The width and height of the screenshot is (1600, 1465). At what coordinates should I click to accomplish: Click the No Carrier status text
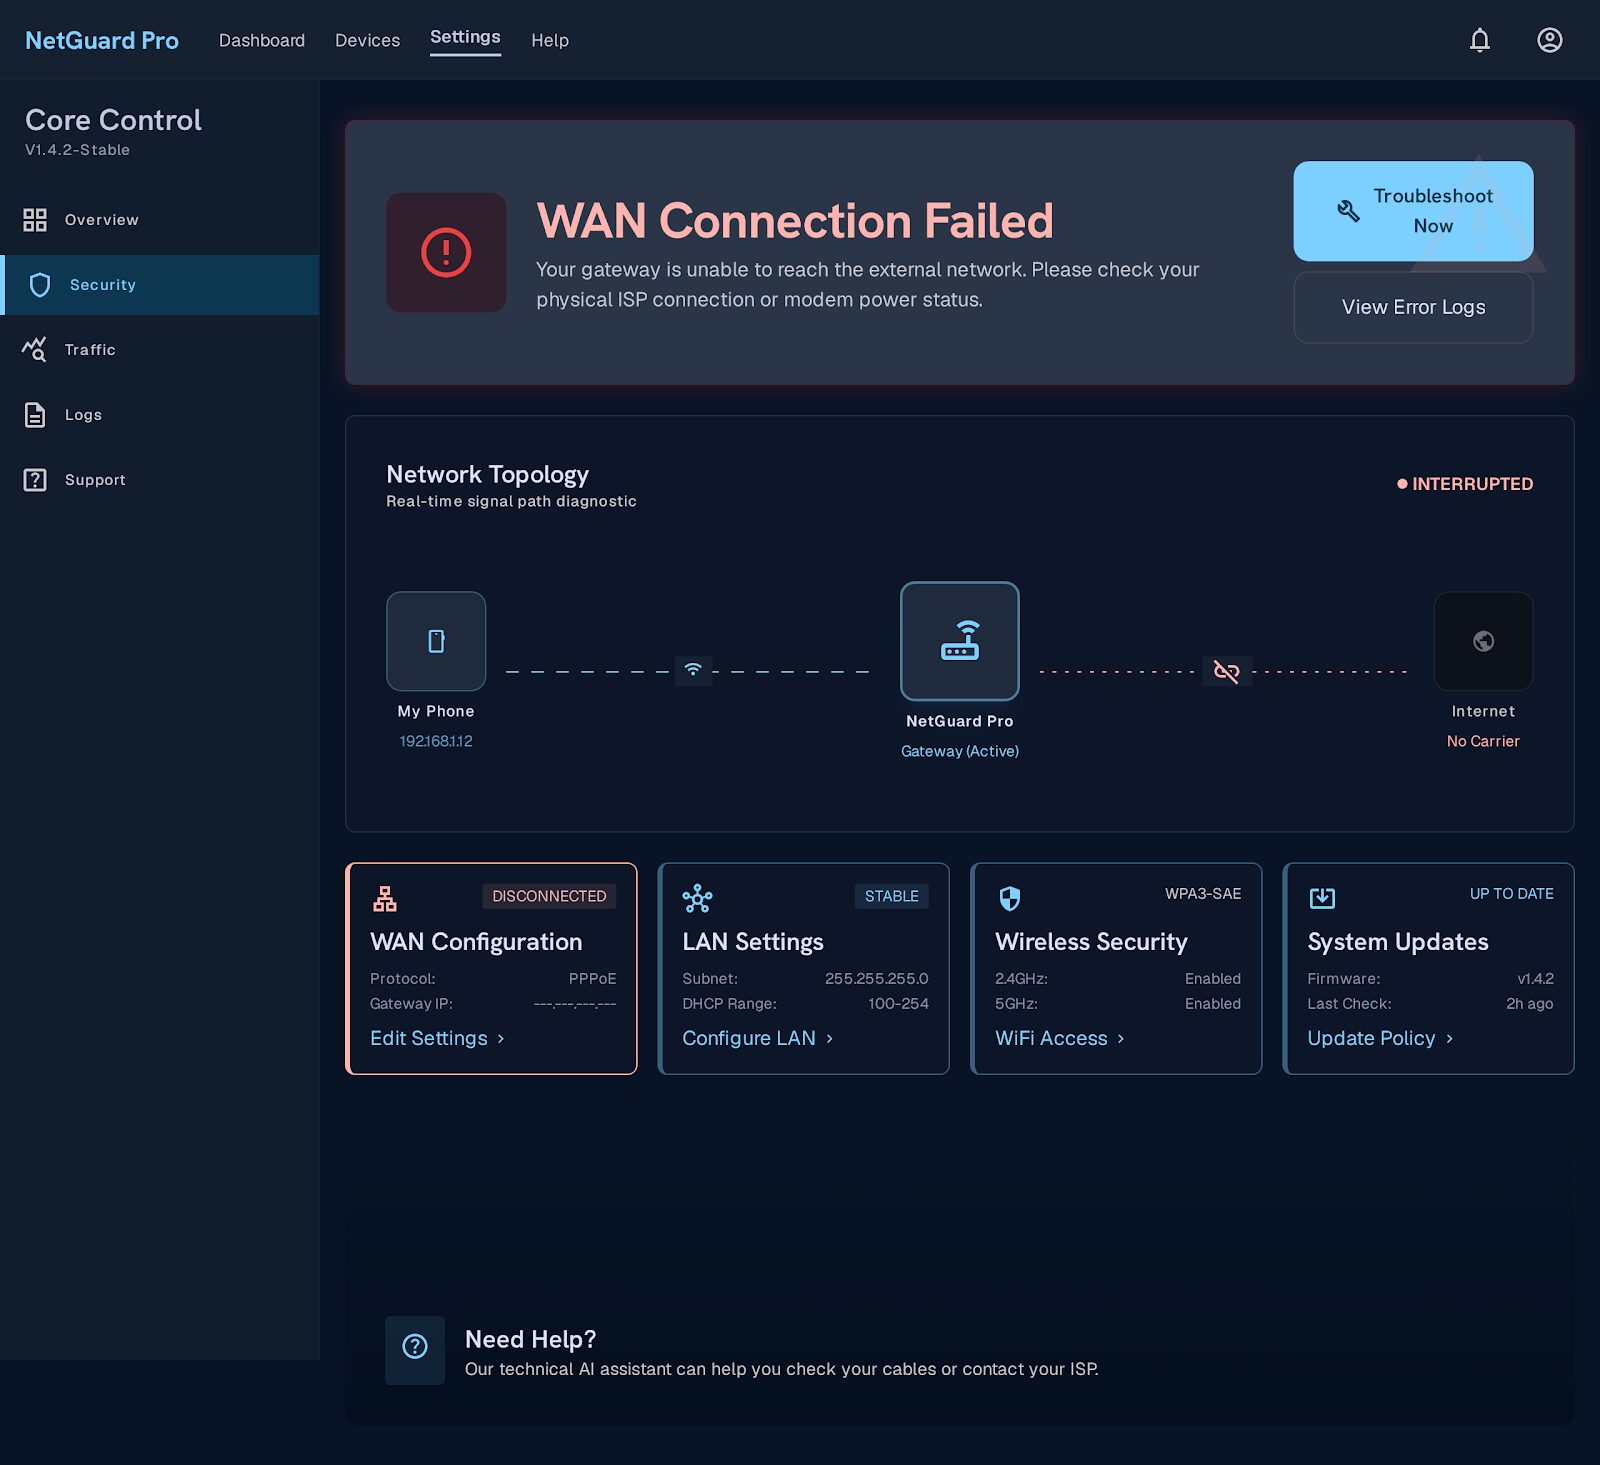(1483, 741)
